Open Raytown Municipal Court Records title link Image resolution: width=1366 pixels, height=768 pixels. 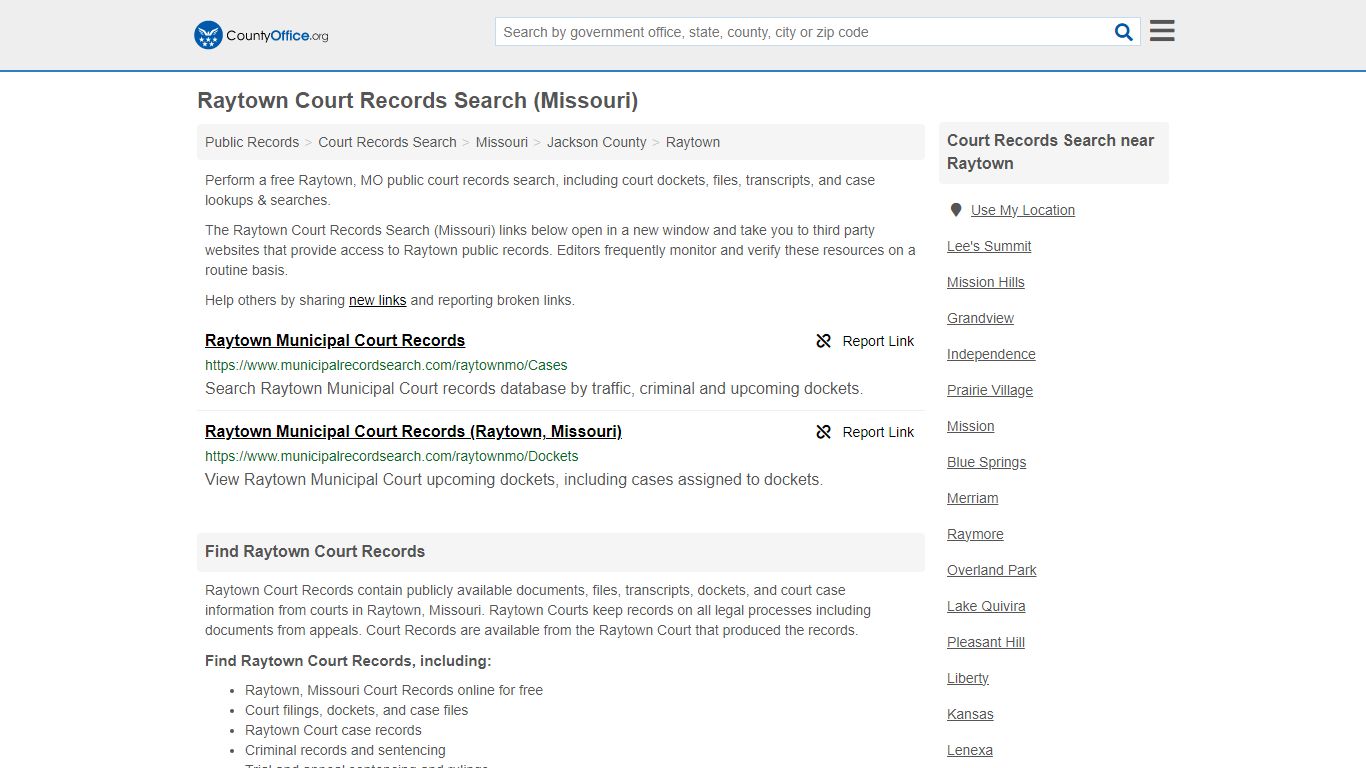click(335, 340)
